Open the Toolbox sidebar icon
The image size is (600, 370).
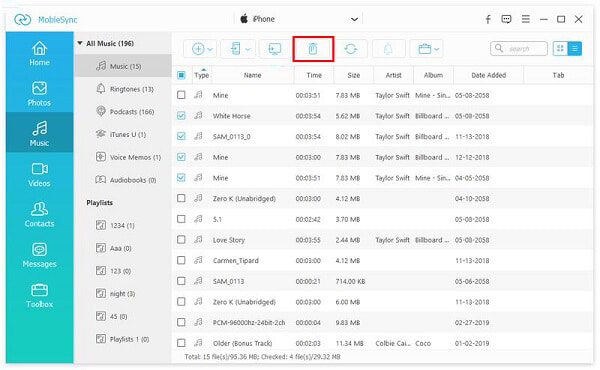tap(39, 296)
